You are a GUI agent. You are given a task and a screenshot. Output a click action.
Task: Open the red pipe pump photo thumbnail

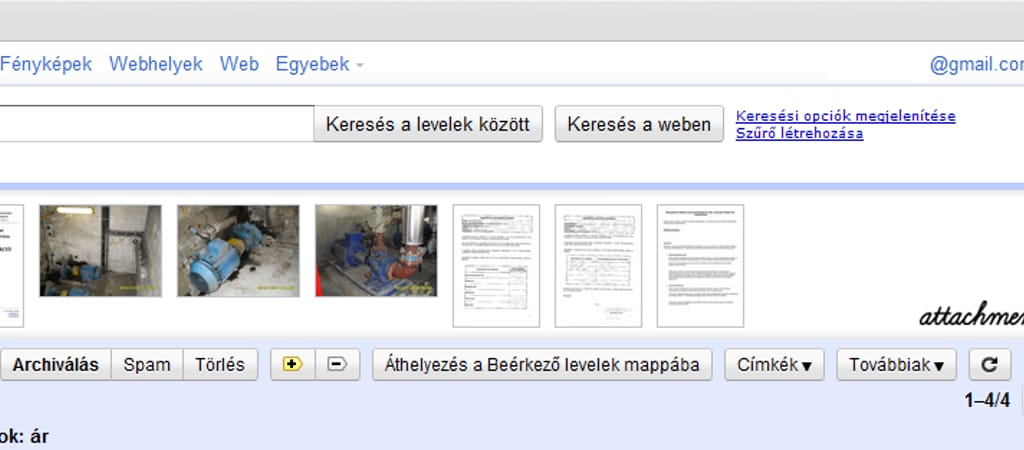point(376,251)
